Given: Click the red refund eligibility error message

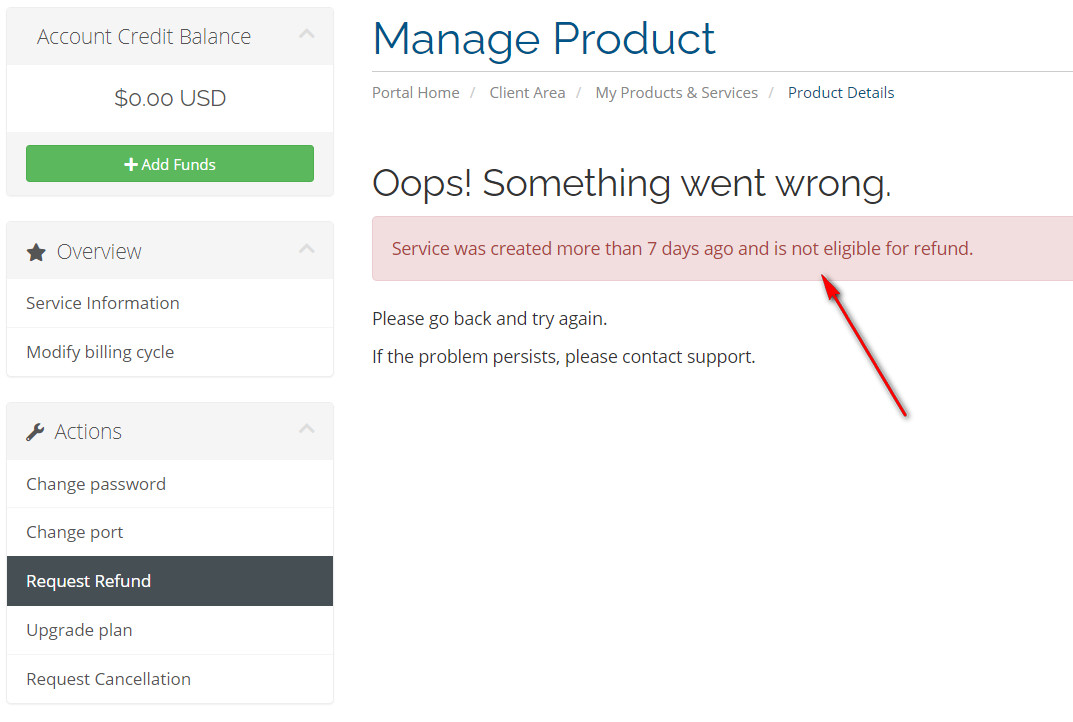Looking at the screenshot, I should click(682, 249).
